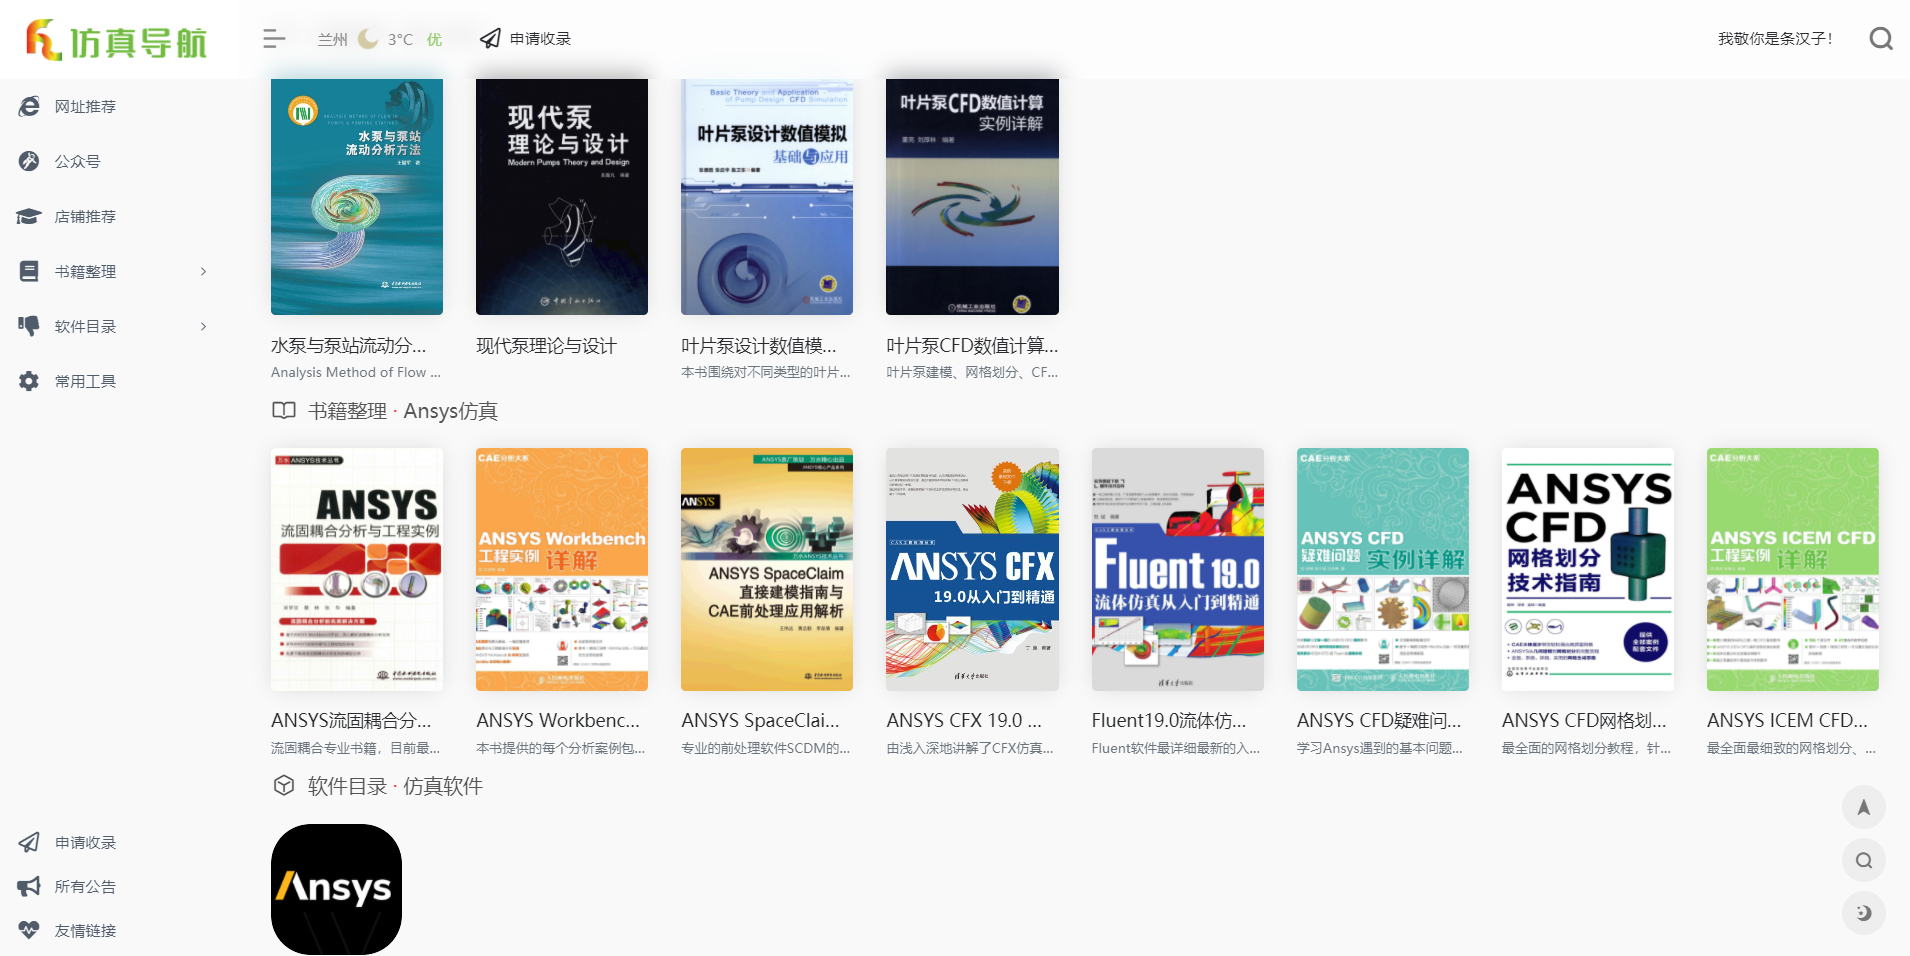Click the ANSYS流固耦合分... title text

pos(351,720)
